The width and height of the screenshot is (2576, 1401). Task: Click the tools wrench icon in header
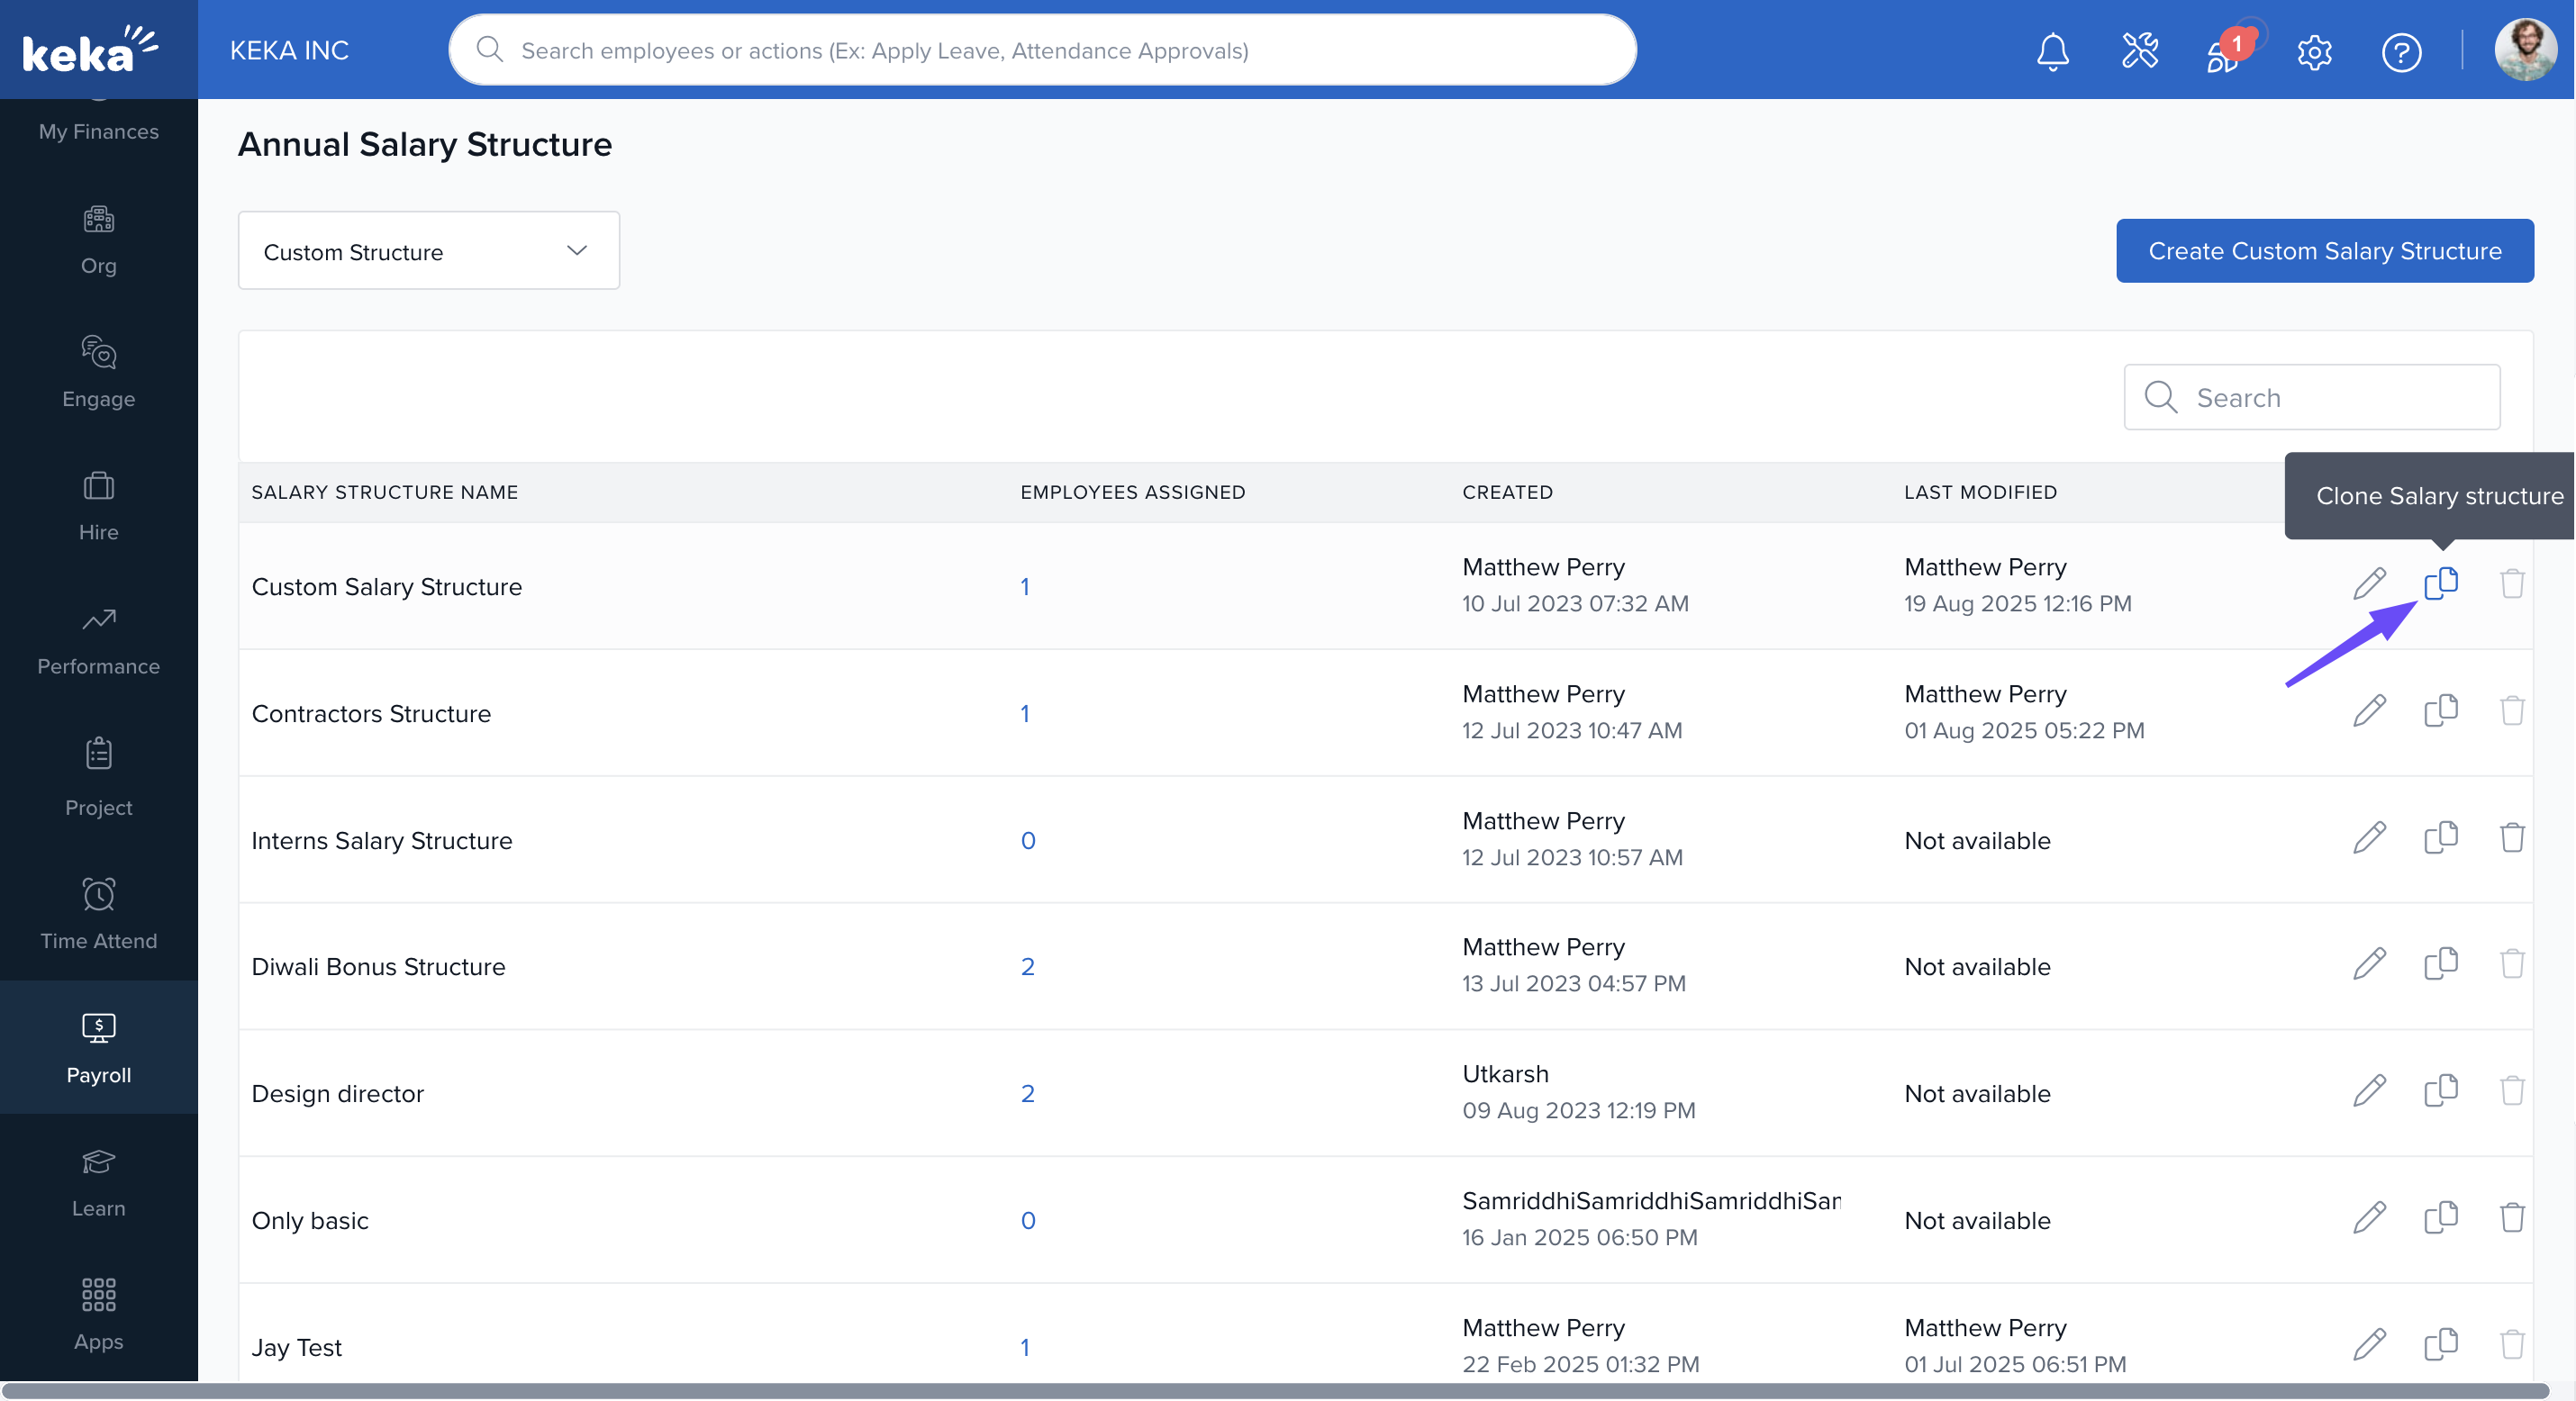pos(2139,51)
